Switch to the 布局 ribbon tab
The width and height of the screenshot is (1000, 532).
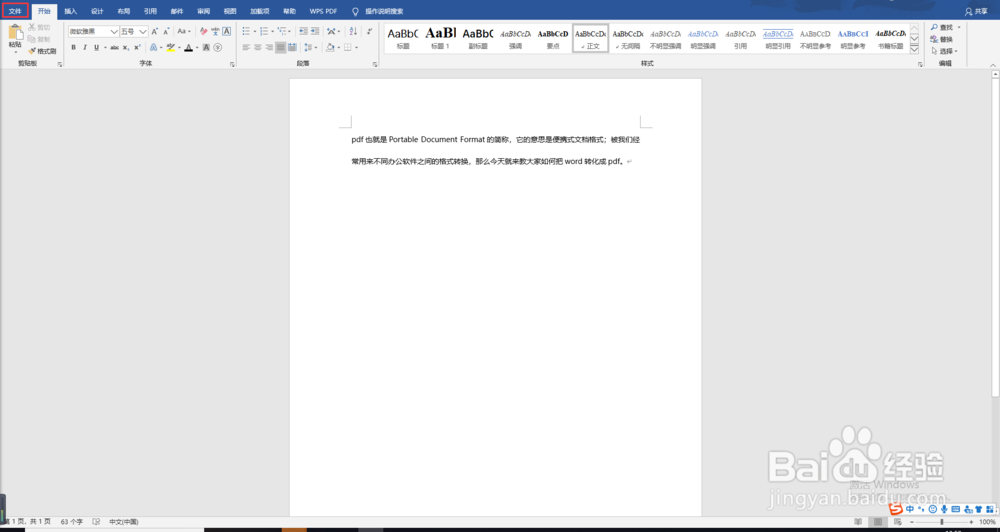tap(124, 11)
